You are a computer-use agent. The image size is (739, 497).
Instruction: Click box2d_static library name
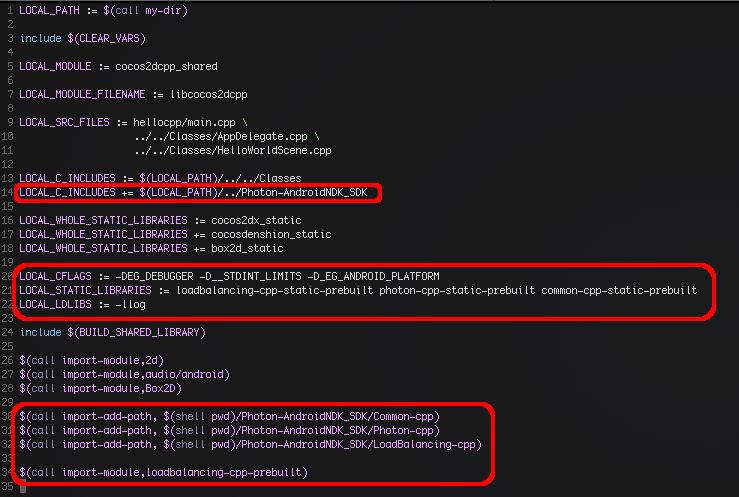(247, 248)
